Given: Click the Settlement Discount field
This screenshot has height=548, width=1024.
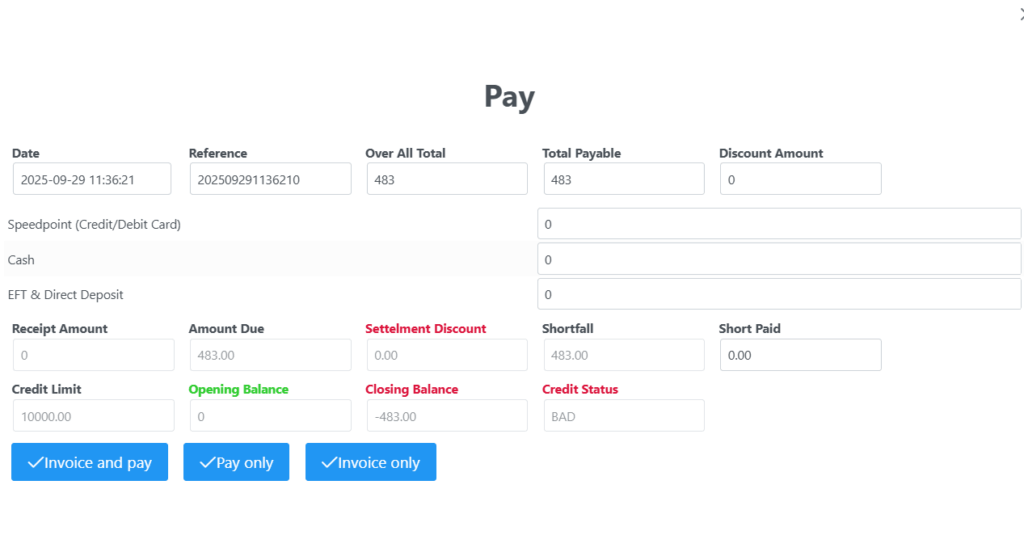Looking at the screenshot, I should [x=446, y=355].
